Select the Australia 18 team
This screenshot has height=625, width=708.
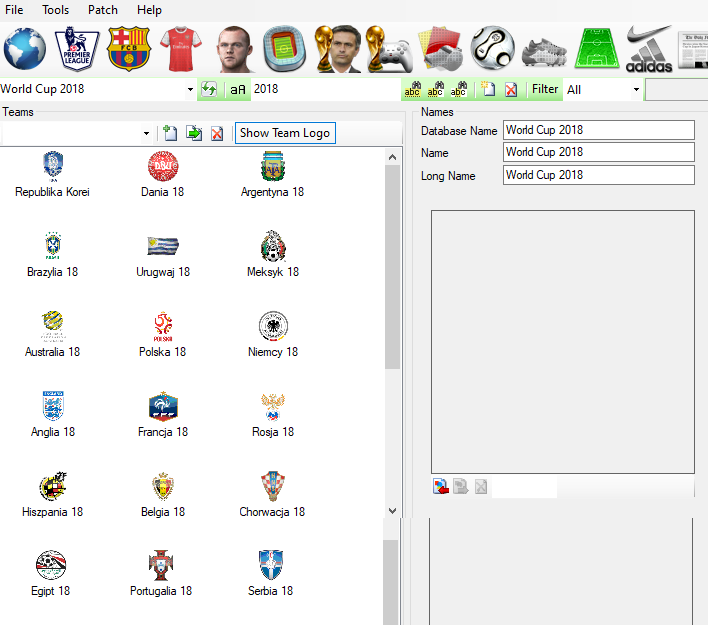[52, 334]
